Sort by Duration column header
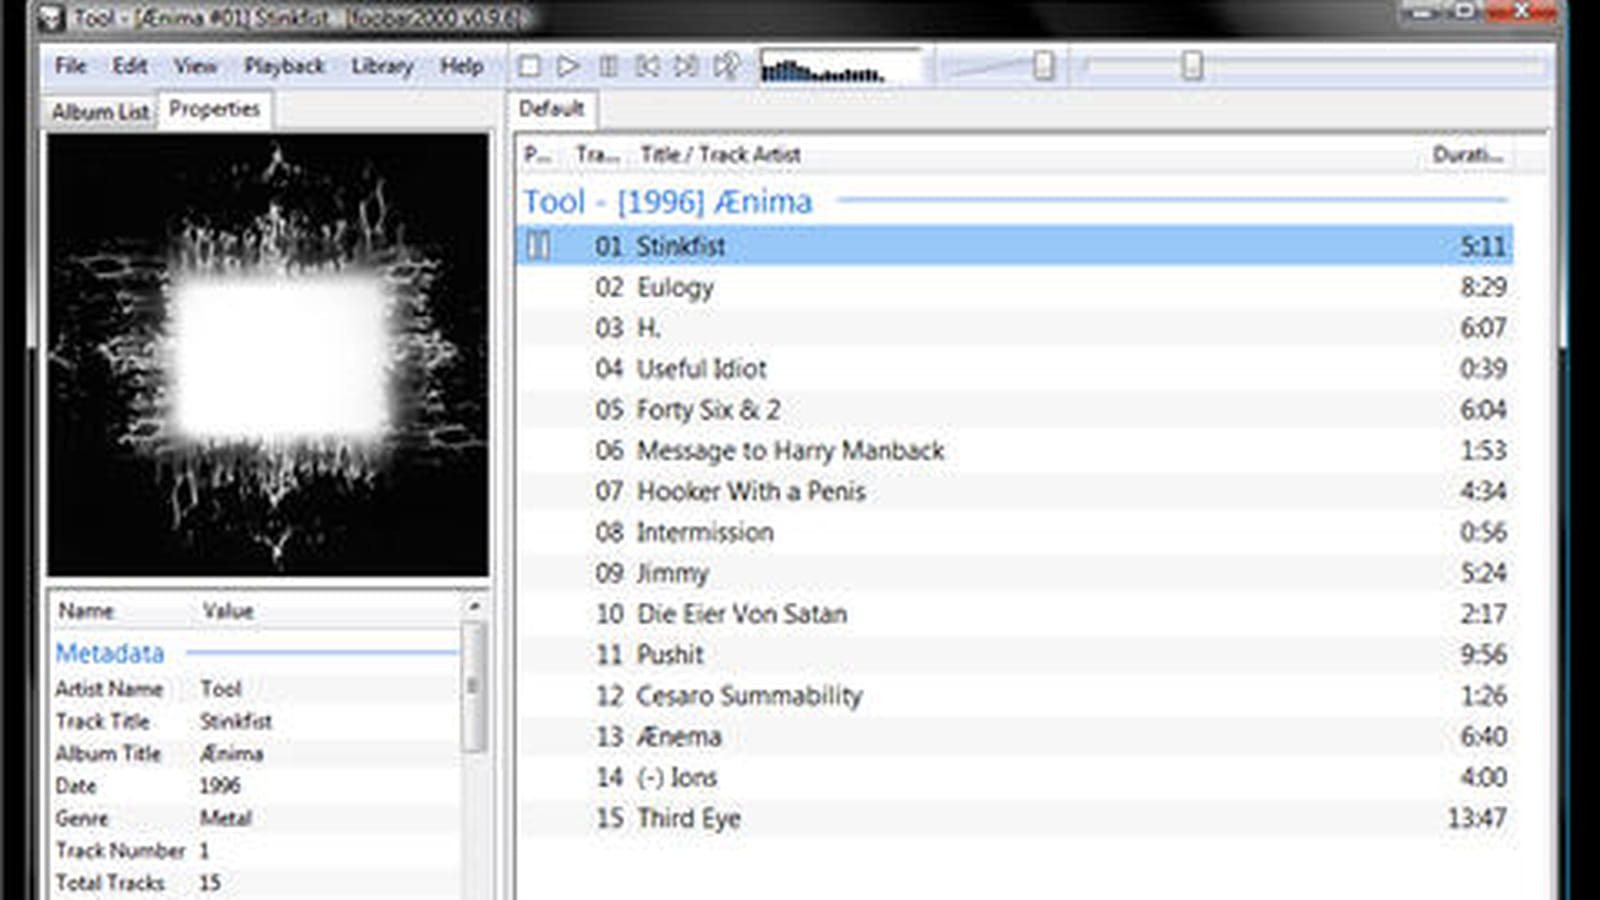The image size is (1600, 900). [1467, 155]
